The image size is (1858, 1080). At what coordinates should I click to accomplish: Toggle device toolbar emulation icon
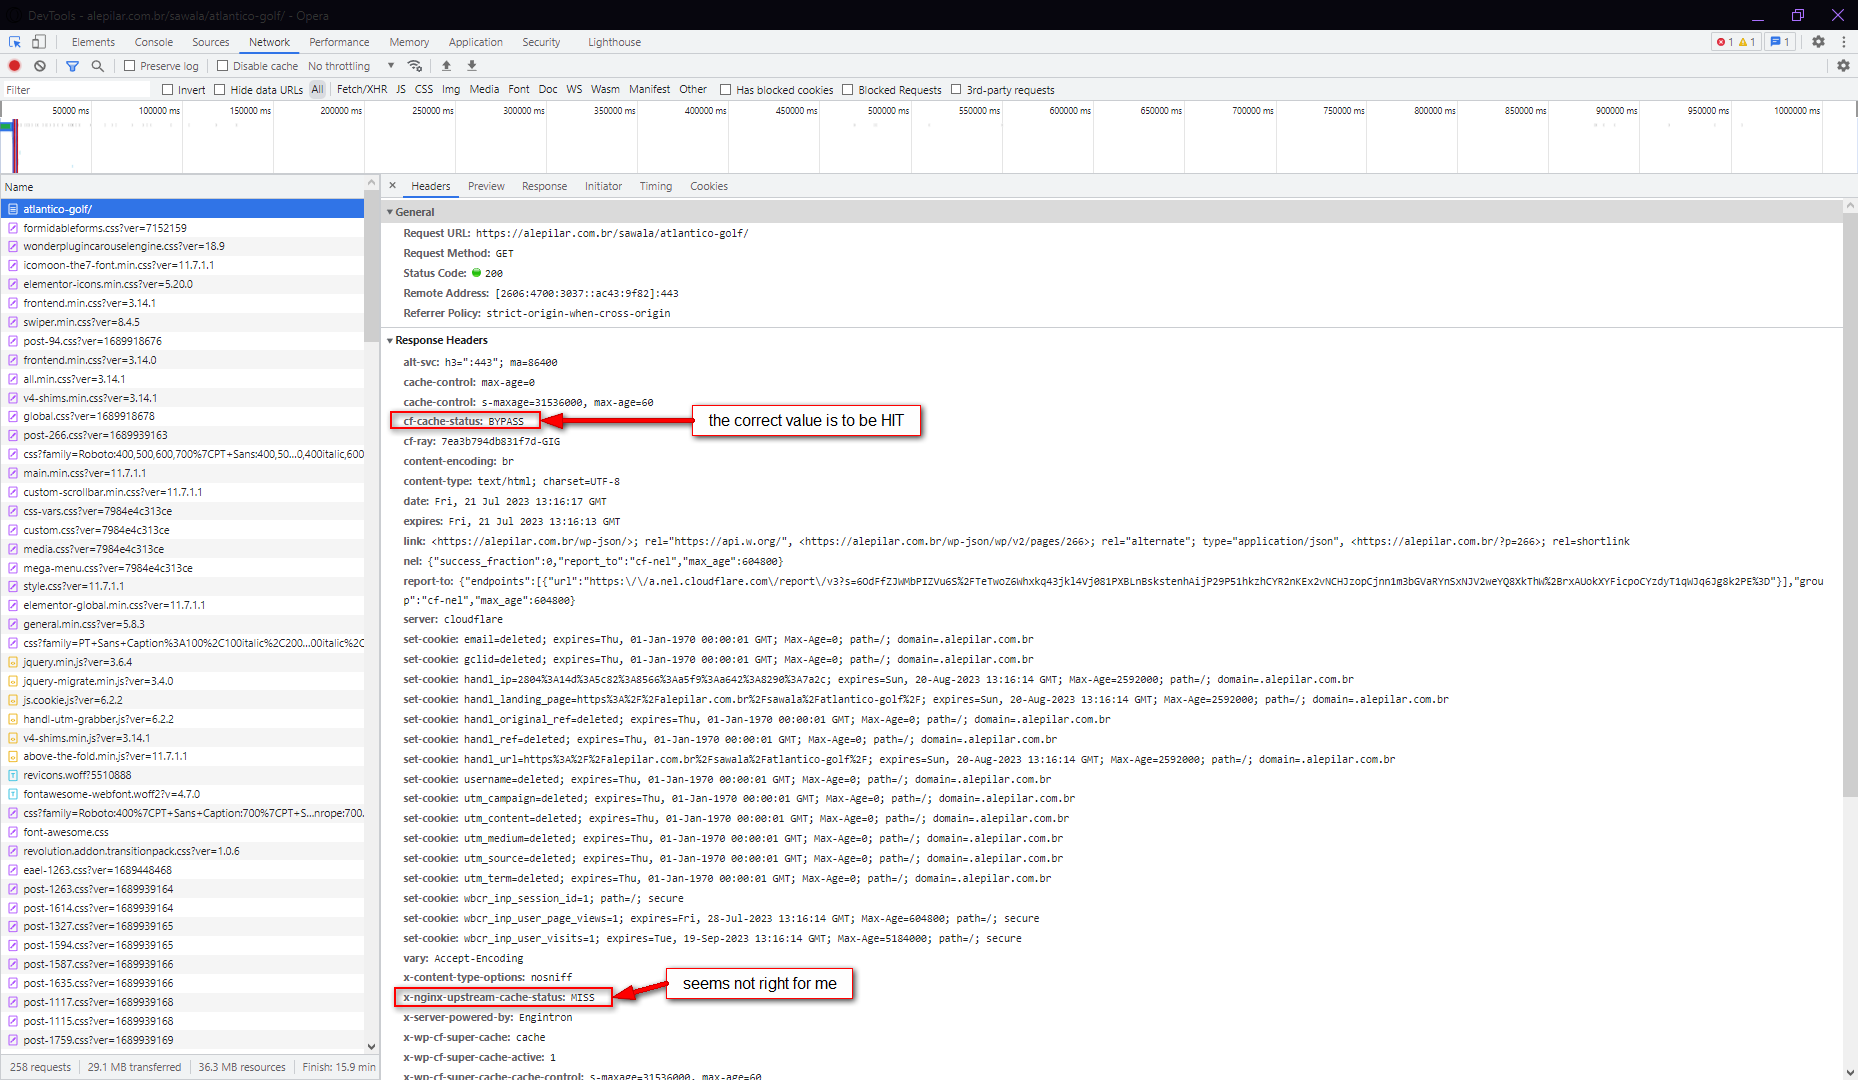click(39, 42)
